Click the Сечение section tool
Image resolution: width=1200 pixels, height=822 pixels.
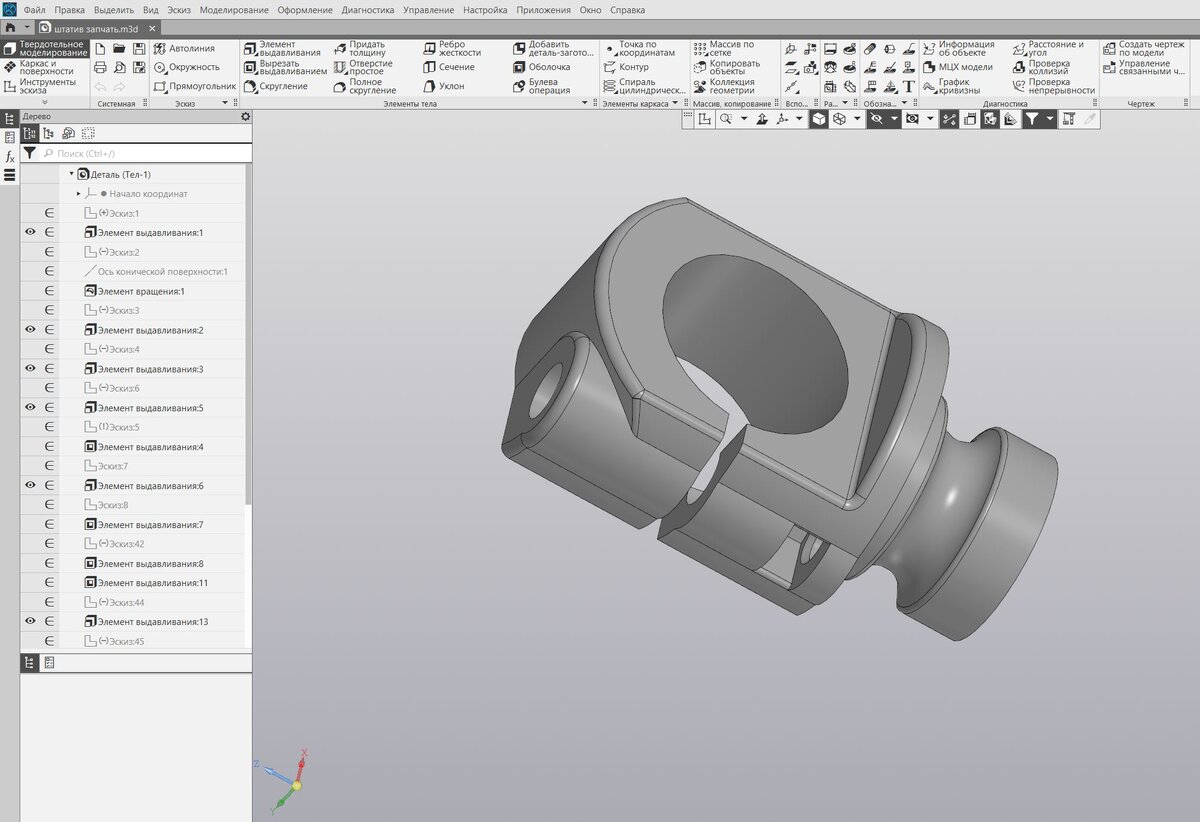click(x=448, y=67)
